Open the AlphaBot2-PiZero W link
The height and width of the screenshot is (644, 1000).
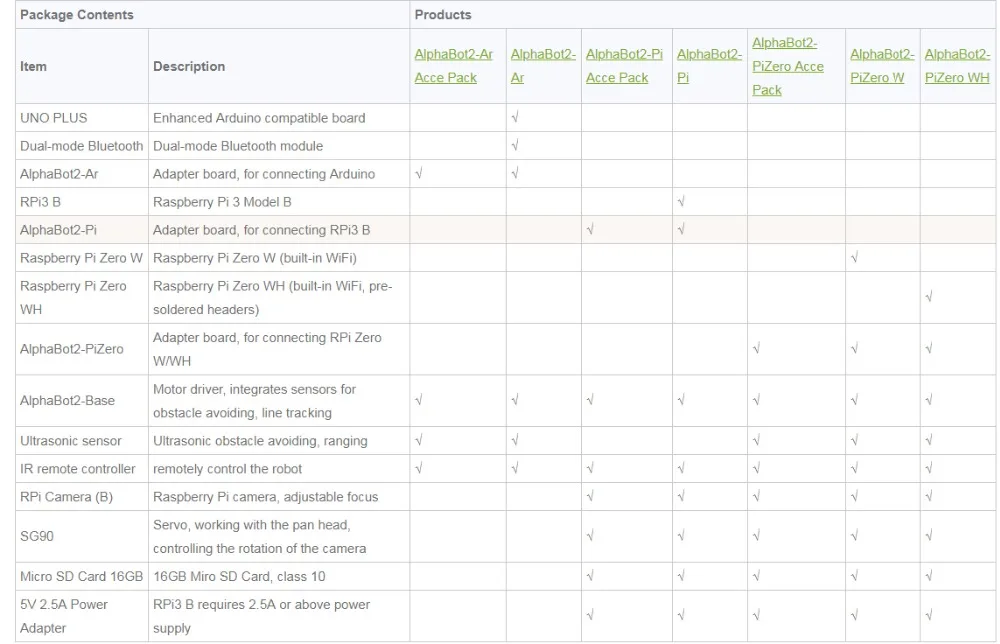point(882,66)
